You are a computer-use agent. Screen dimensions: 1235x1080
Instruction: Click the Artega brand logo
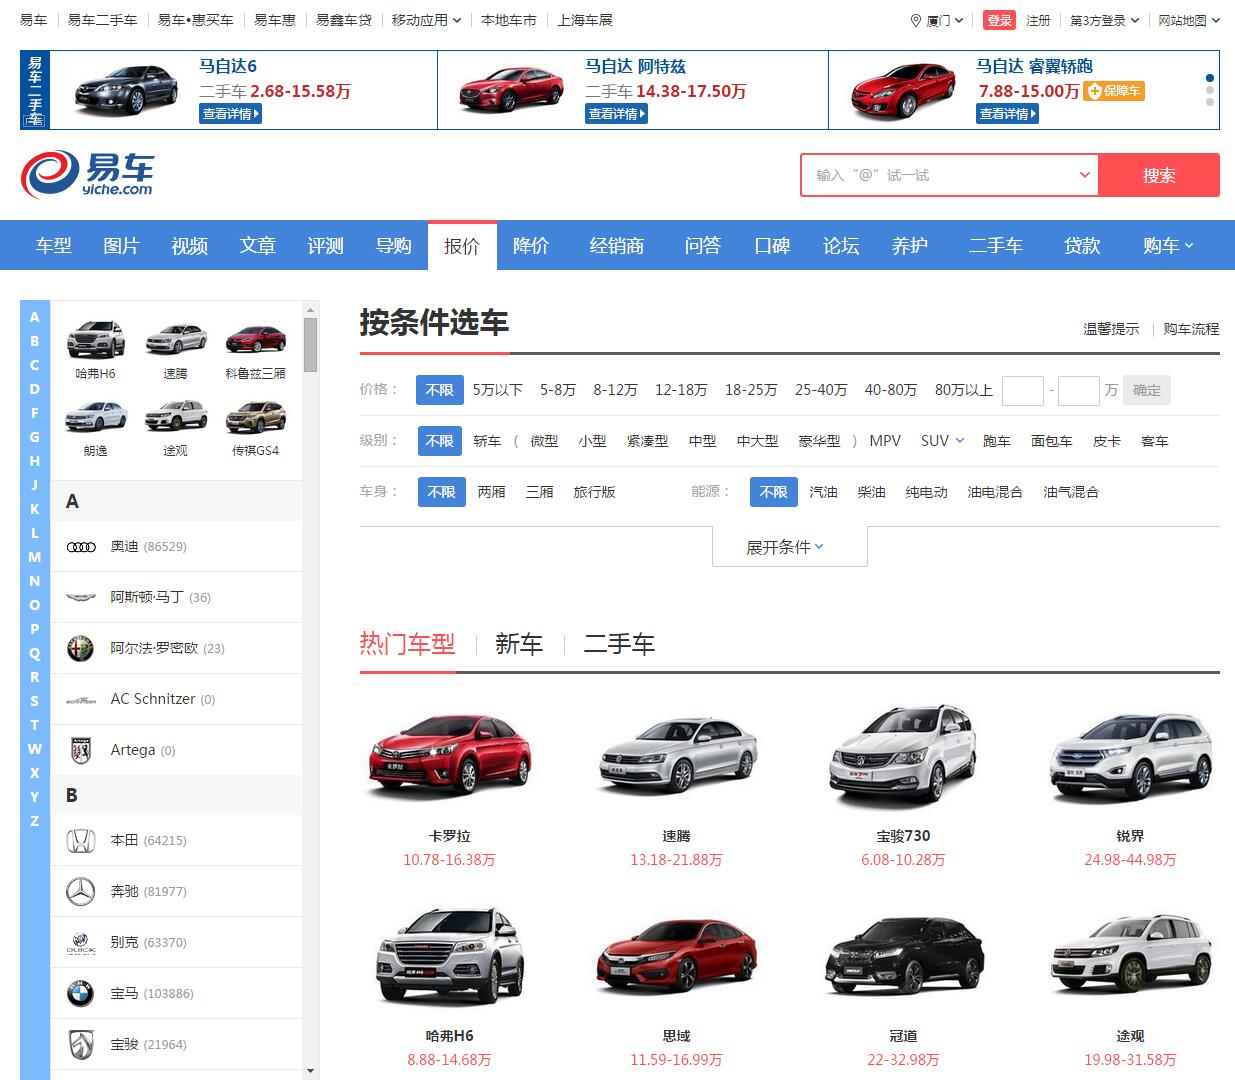[81, 750]
